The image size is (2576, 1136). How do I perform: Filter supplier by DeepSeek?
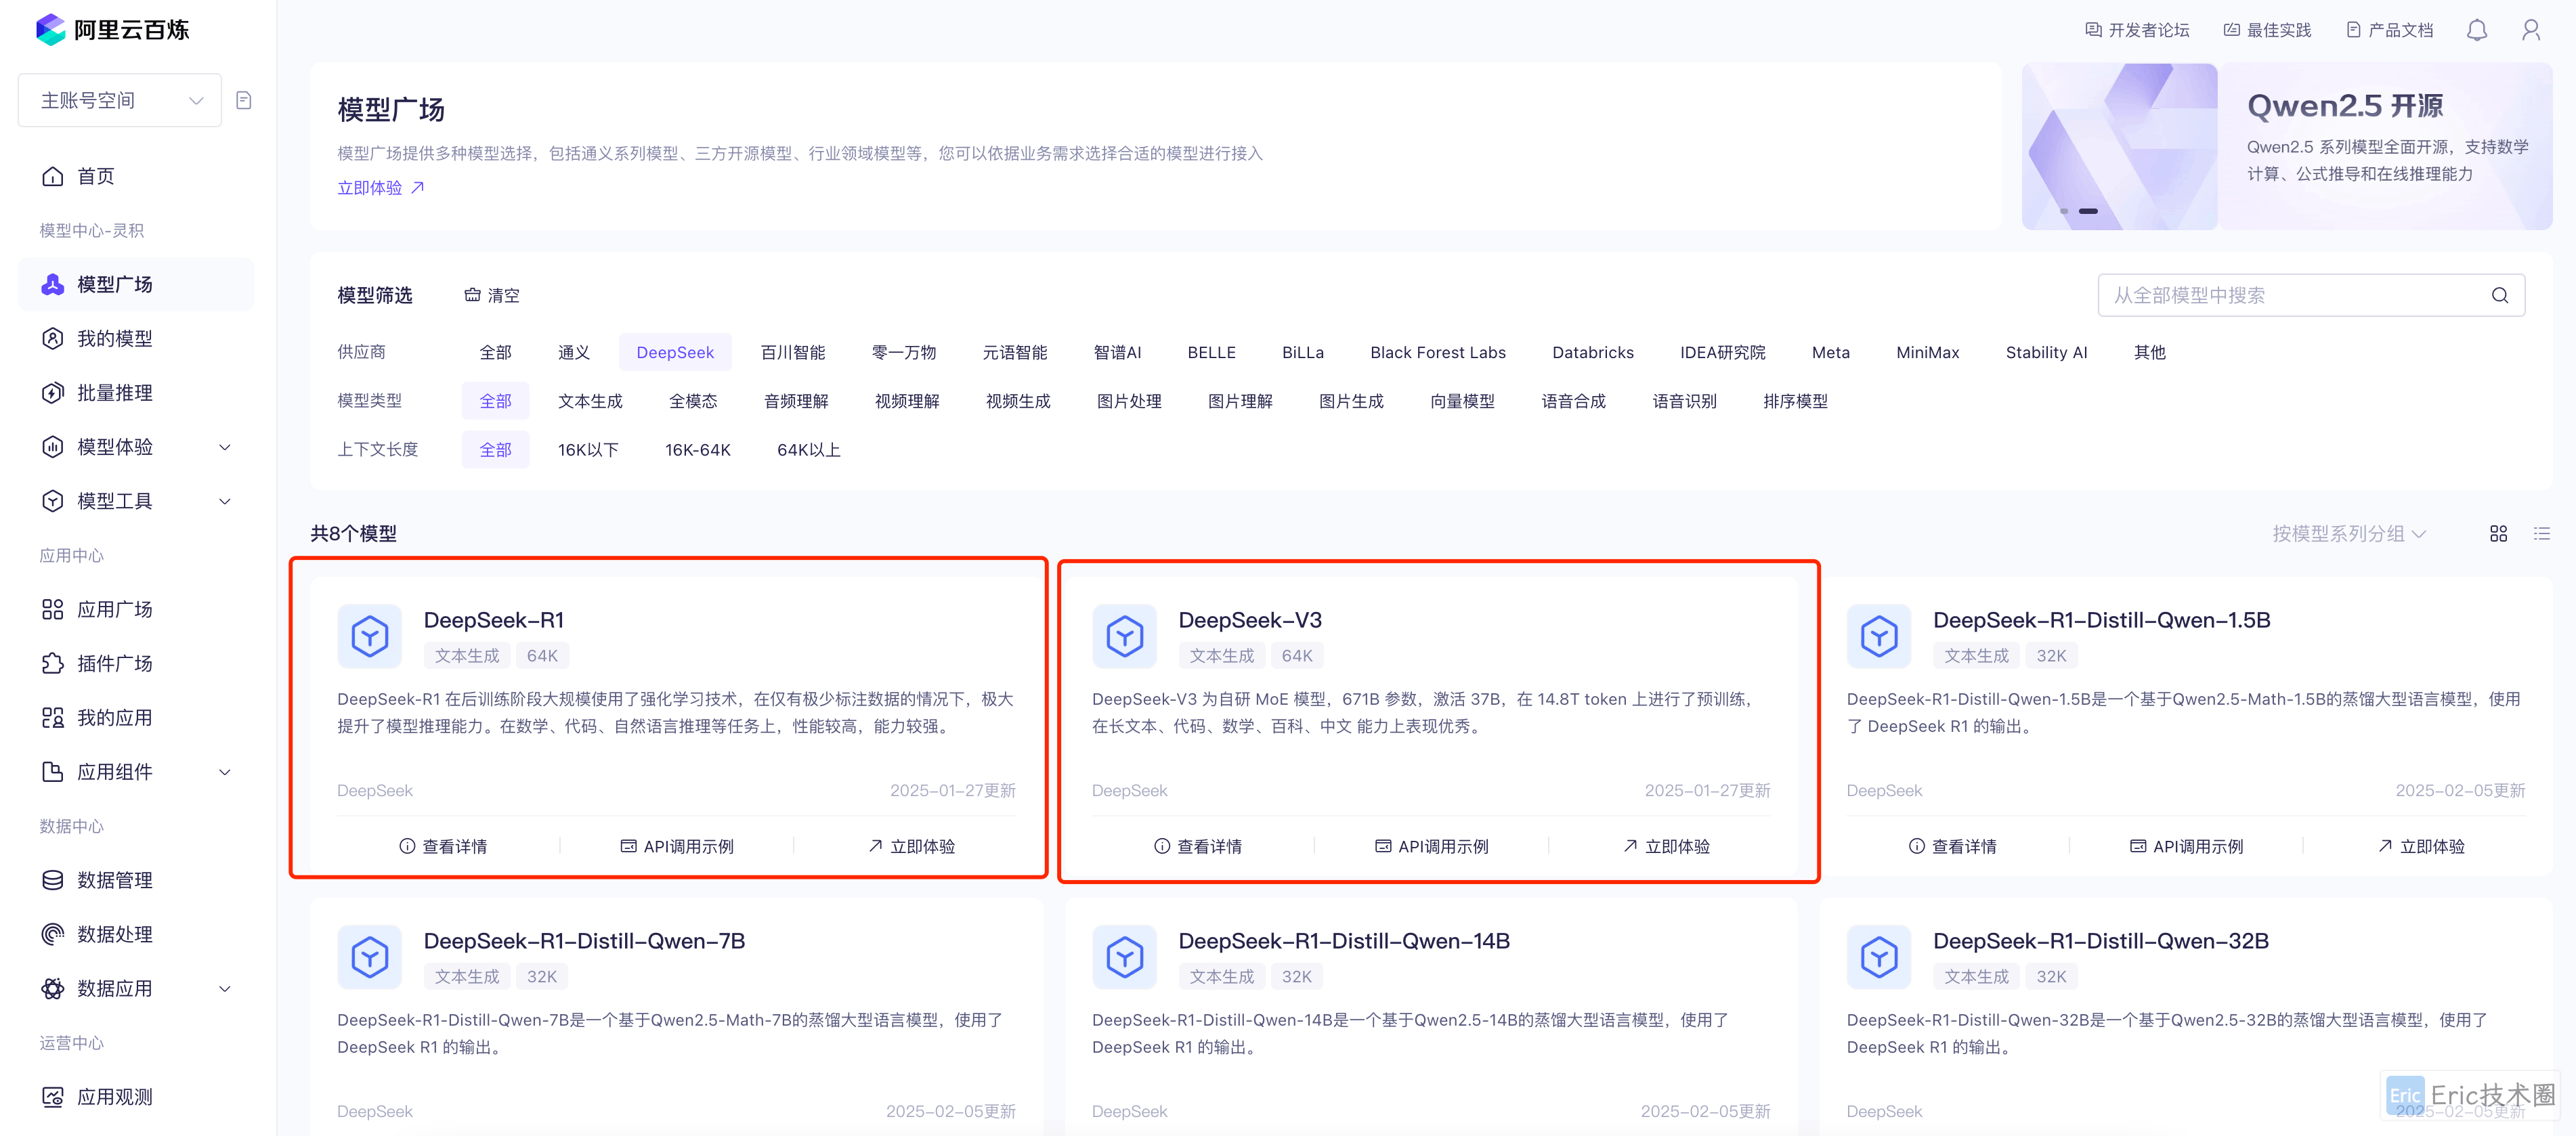click(x=675, y=352)
